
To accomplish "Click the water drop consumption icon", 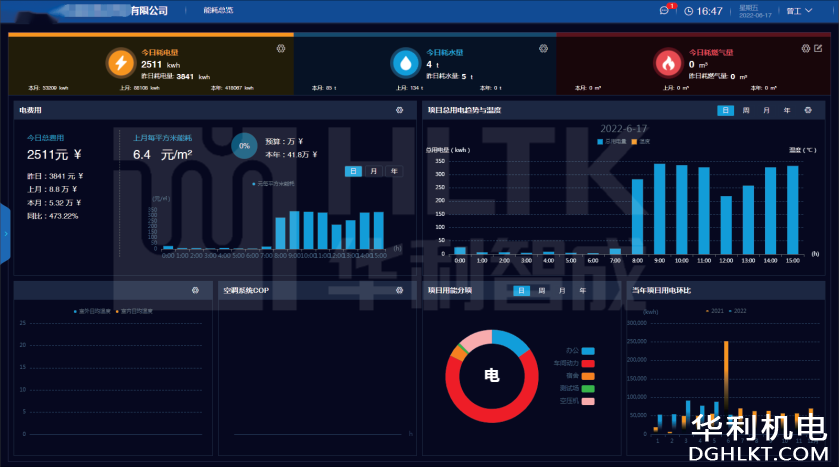I will (405, 63).
